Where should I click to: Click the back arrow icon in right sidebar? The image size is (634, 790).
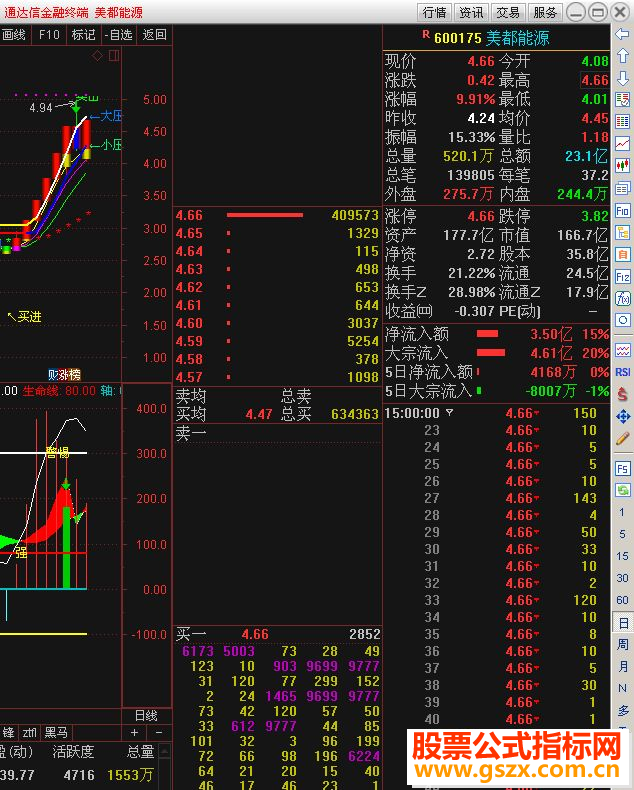[622, 34]
